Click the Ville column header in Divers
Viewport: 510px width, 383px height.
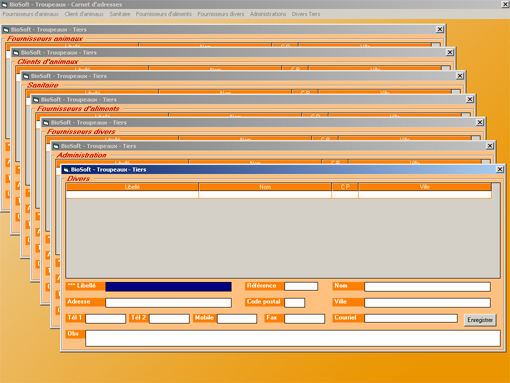tap(425, 187)
